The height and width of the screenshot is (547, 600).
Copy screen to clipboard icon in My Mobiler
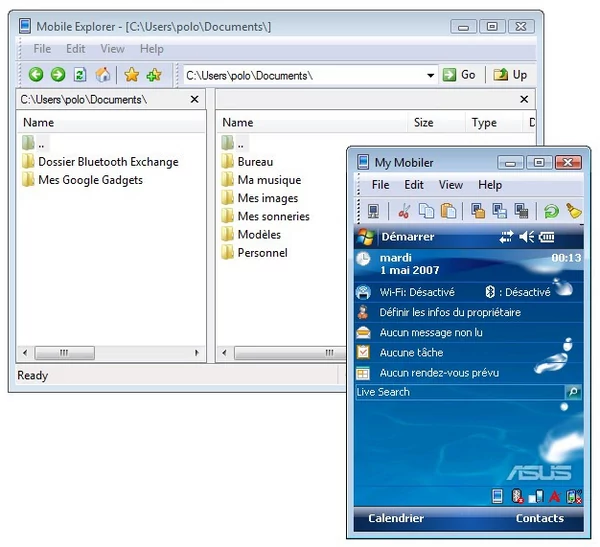[478, 211]
